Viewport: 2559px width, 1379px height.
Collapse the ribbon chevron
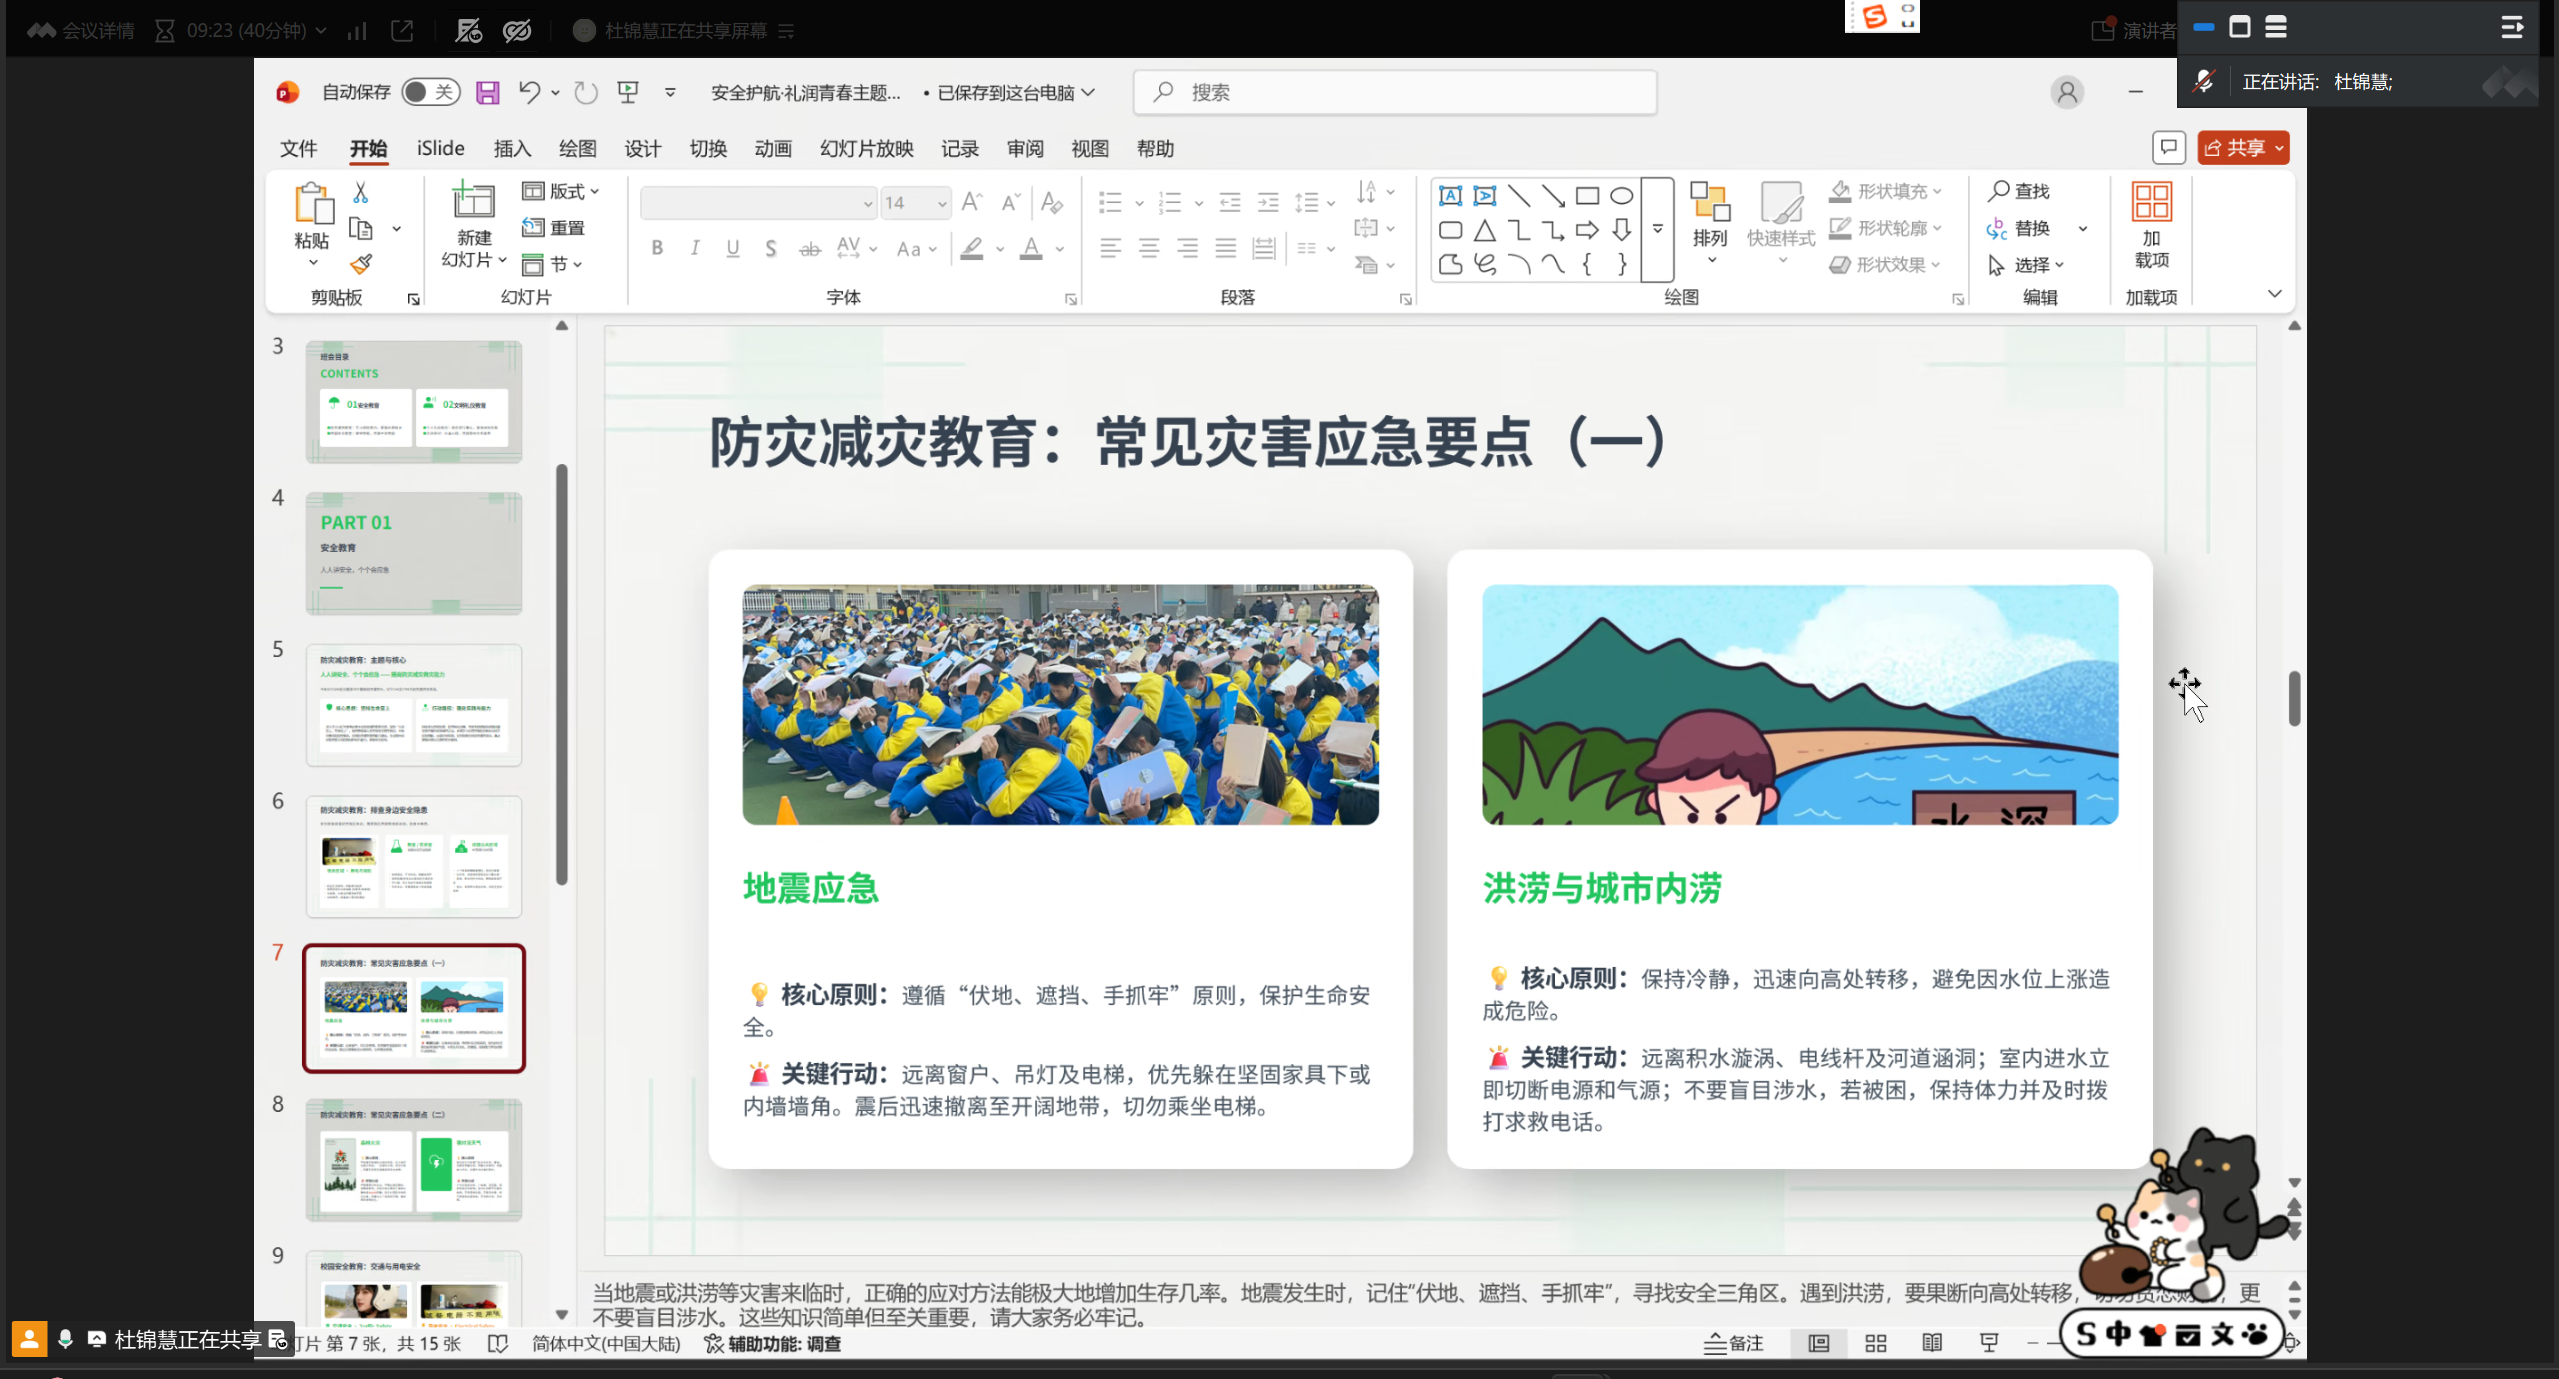click(x=2274, y=294)
